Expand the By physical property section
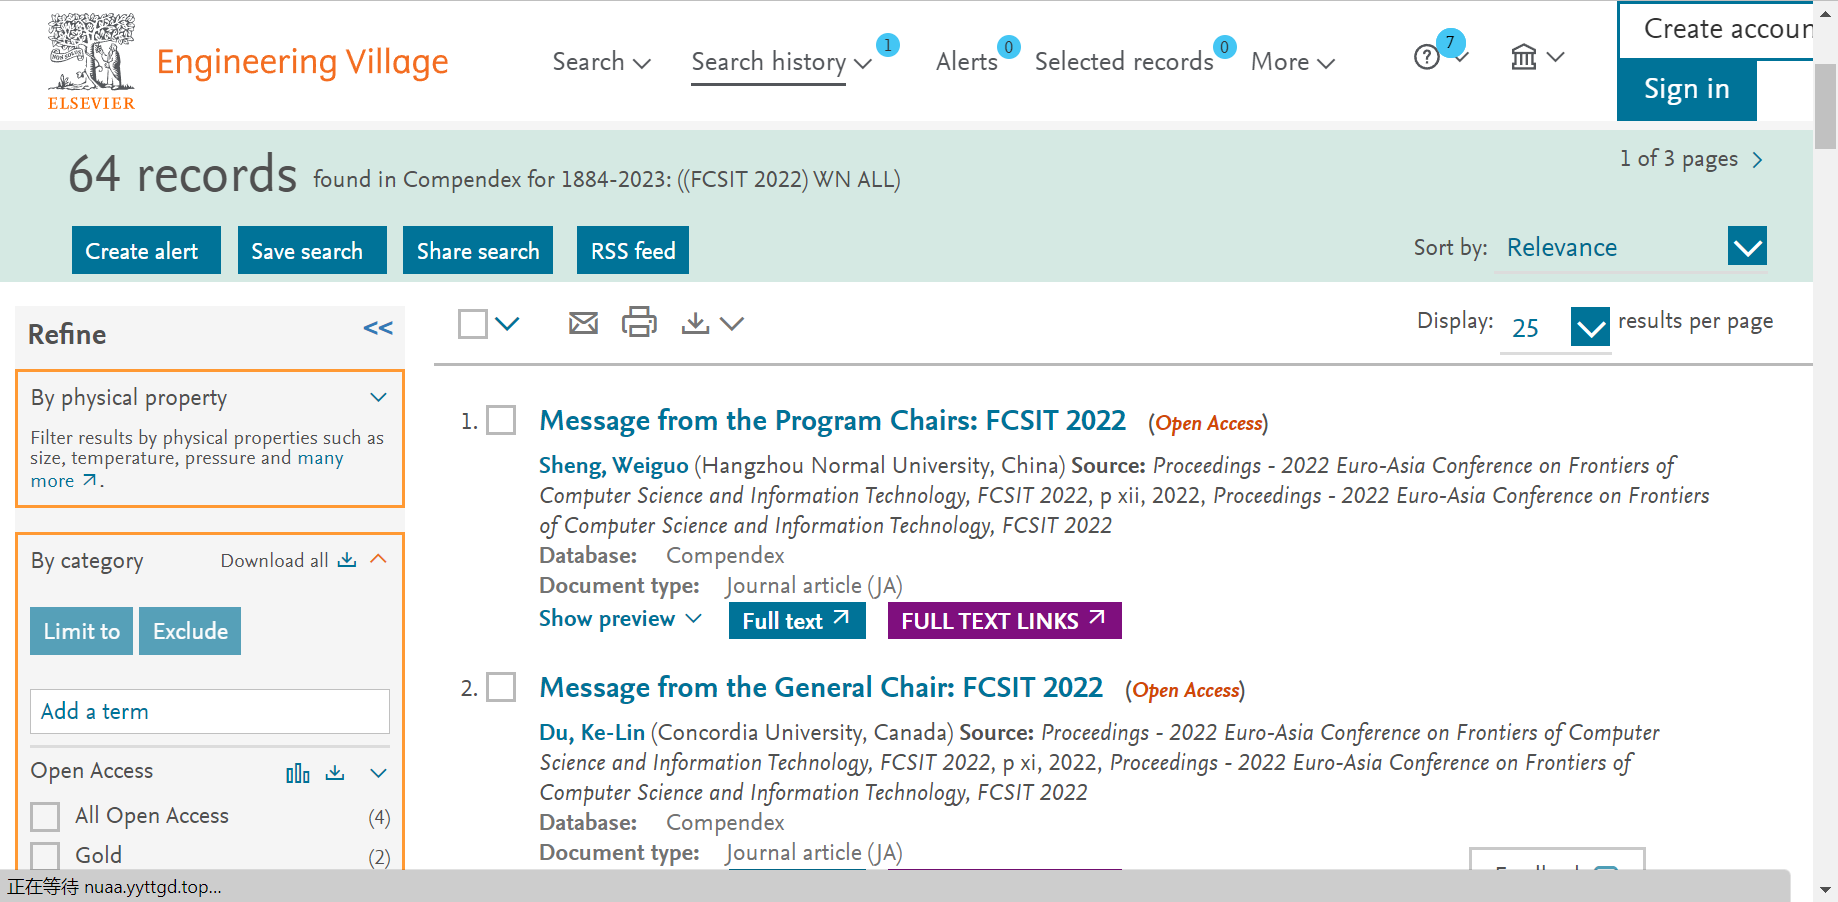Image resolution: width=1838 pixels, height=902 pixels. (378, 397)
